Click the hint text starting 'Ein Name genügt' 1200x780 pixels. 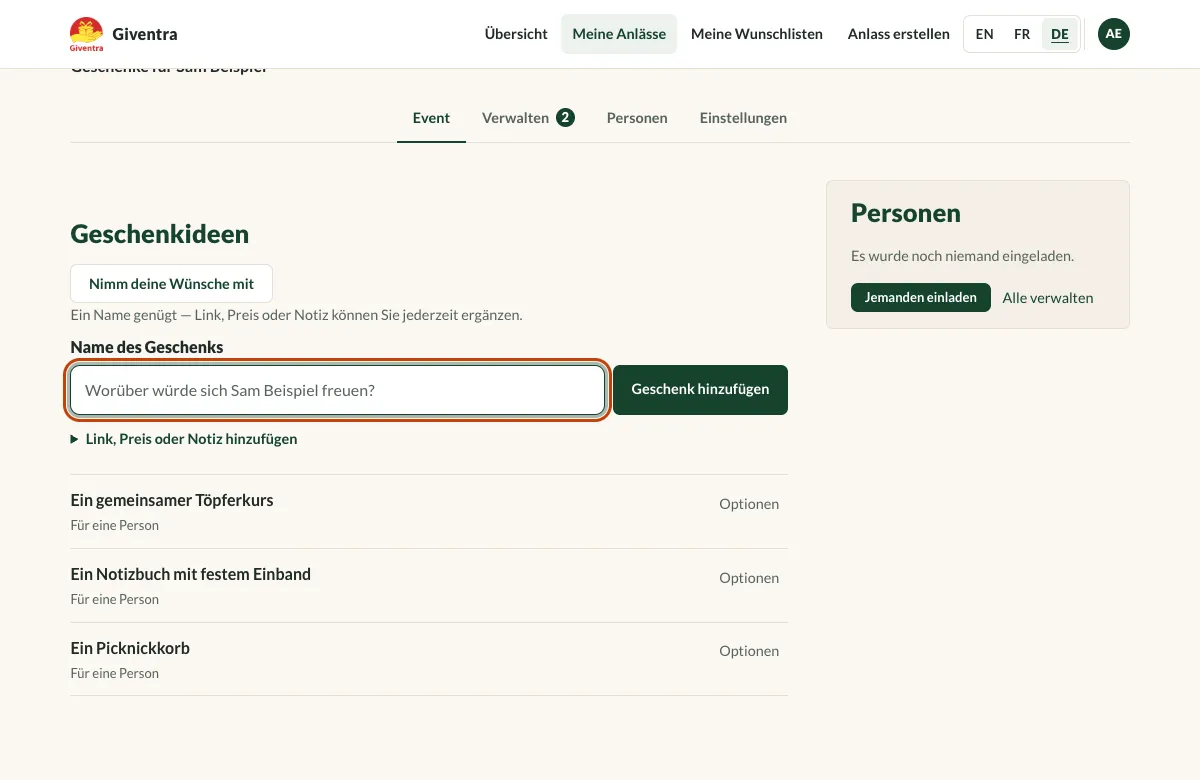pos(297,315)
